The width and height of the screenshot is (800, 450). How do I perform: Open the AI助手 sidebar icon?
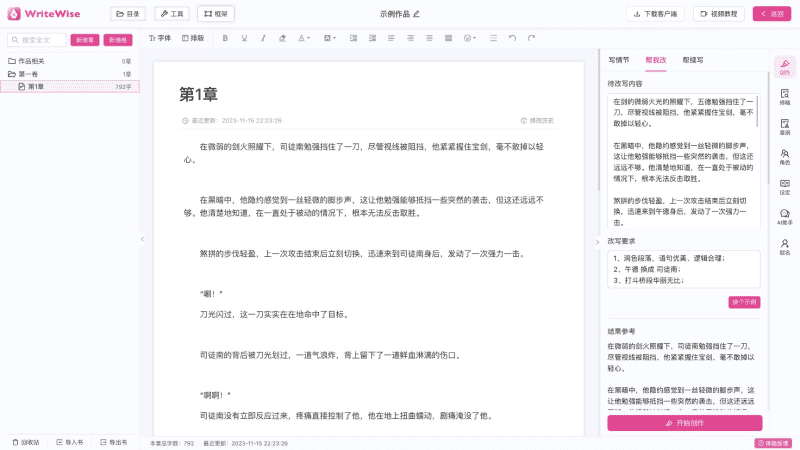pyautogui.click(x=784, y=216)
